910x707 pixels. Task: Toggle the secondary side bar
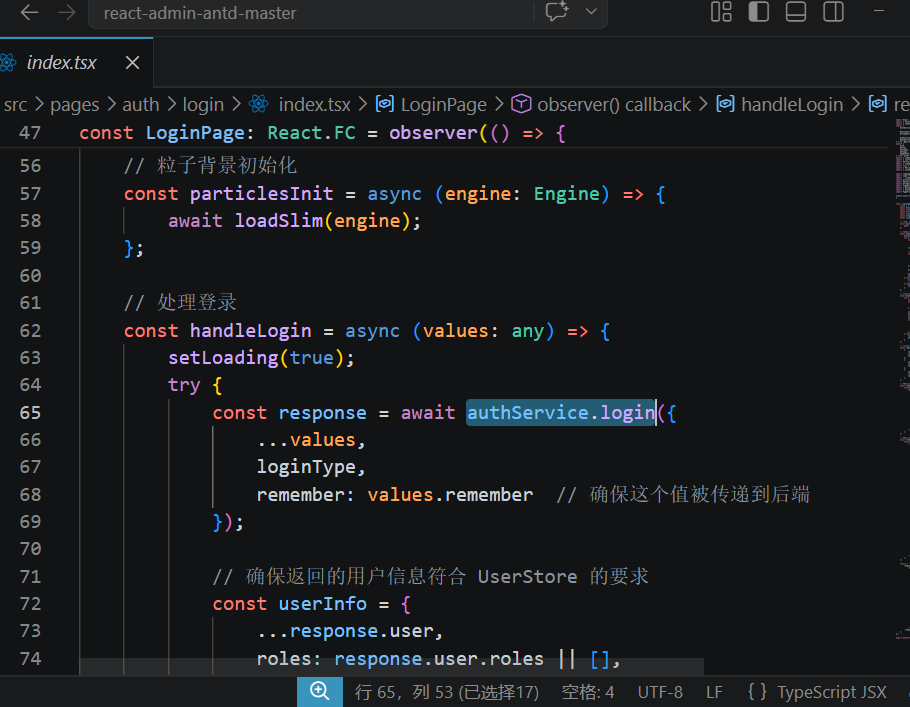click(x=833, y=12)
